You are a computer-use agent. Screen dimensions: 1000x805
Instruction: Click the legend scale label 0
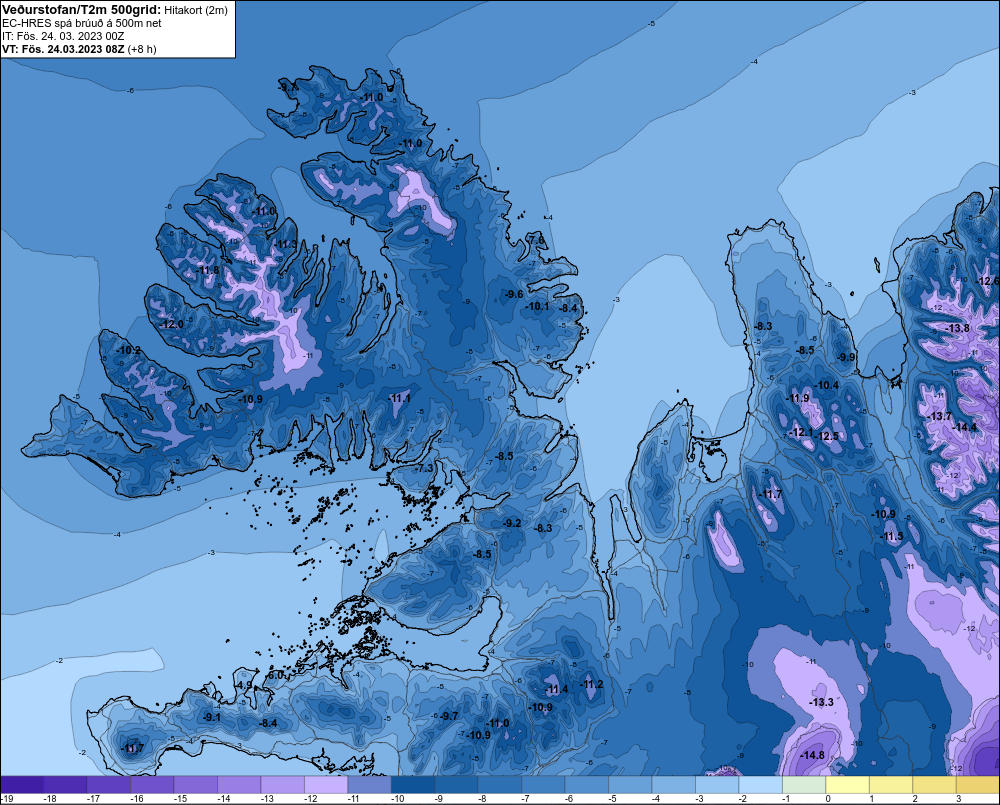tap(828, 799)
